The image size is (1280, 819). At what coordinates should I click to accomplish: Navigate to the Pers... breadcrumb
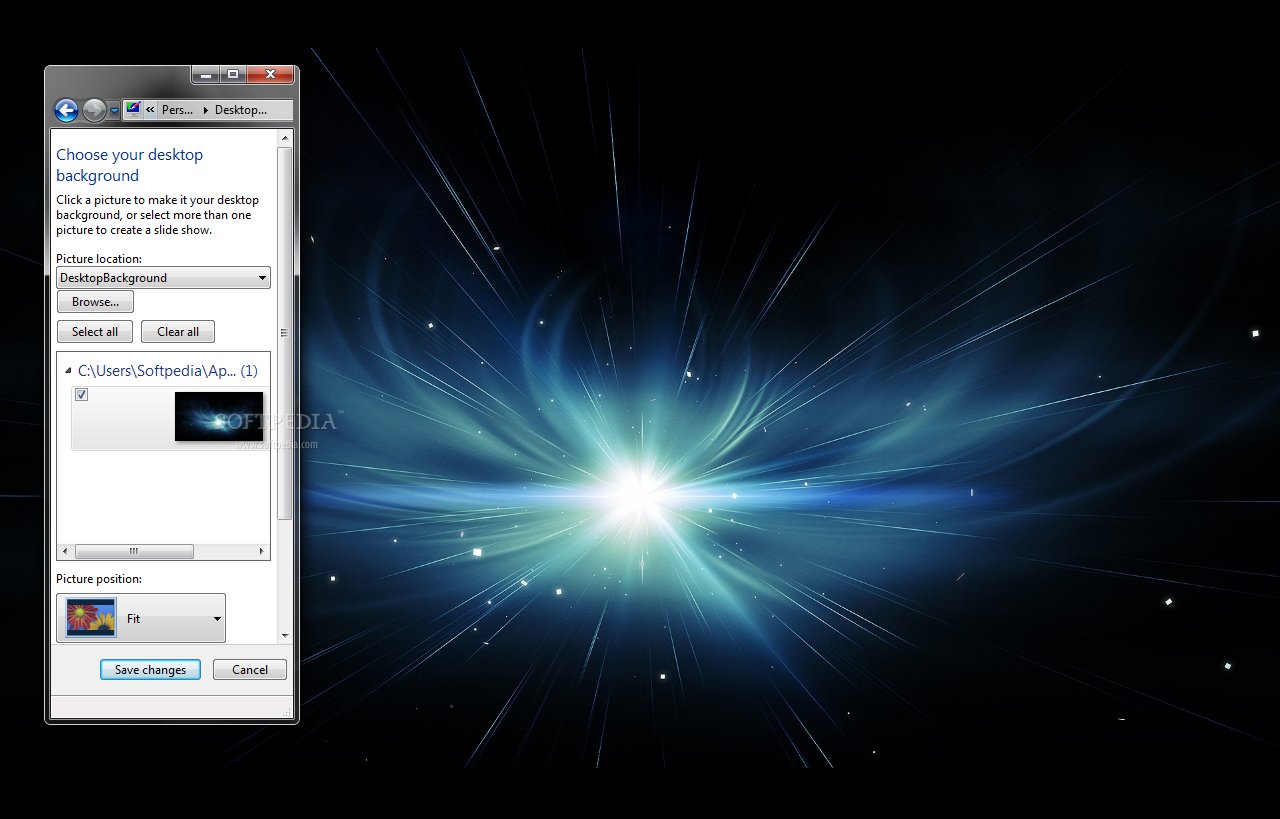177,110
